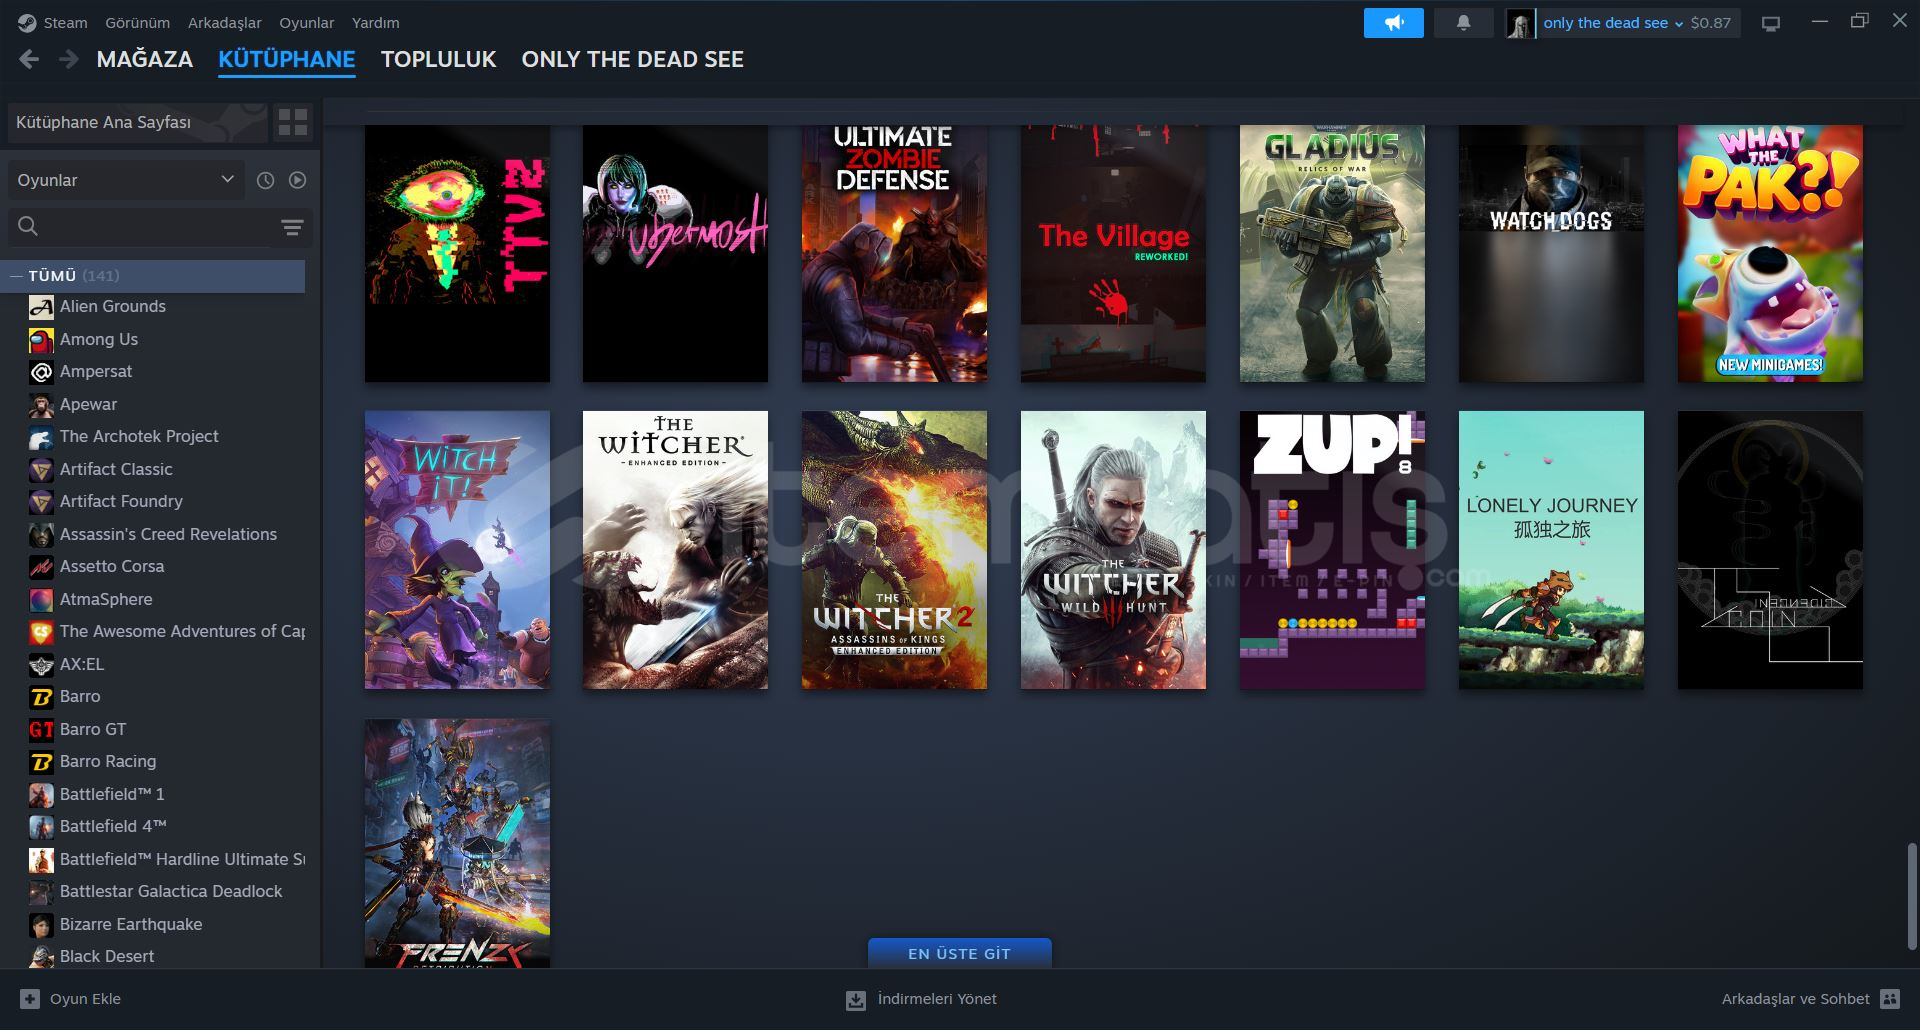The width and height of the screenshot is (1920, 1030).
Task: Switch to the TOPLULUK tab
Action: coord(438,59)
